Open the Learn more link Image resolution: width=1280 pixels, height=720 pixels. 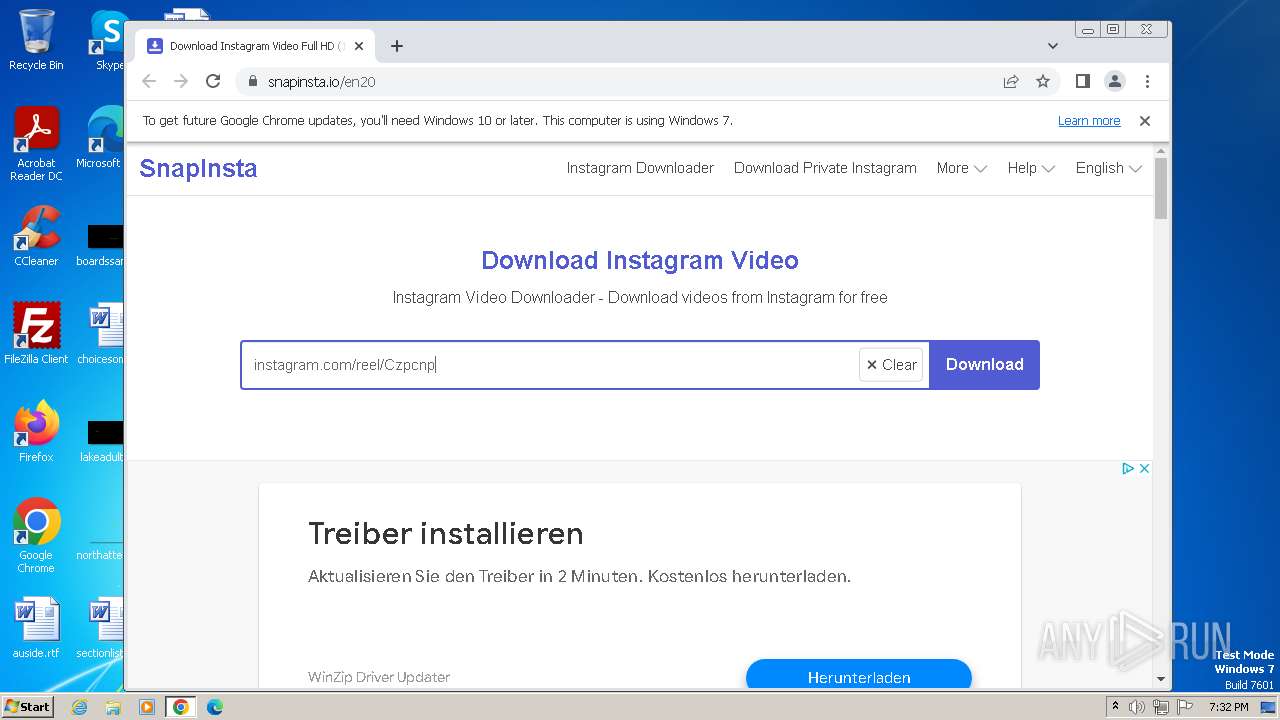click(1089, 121)
